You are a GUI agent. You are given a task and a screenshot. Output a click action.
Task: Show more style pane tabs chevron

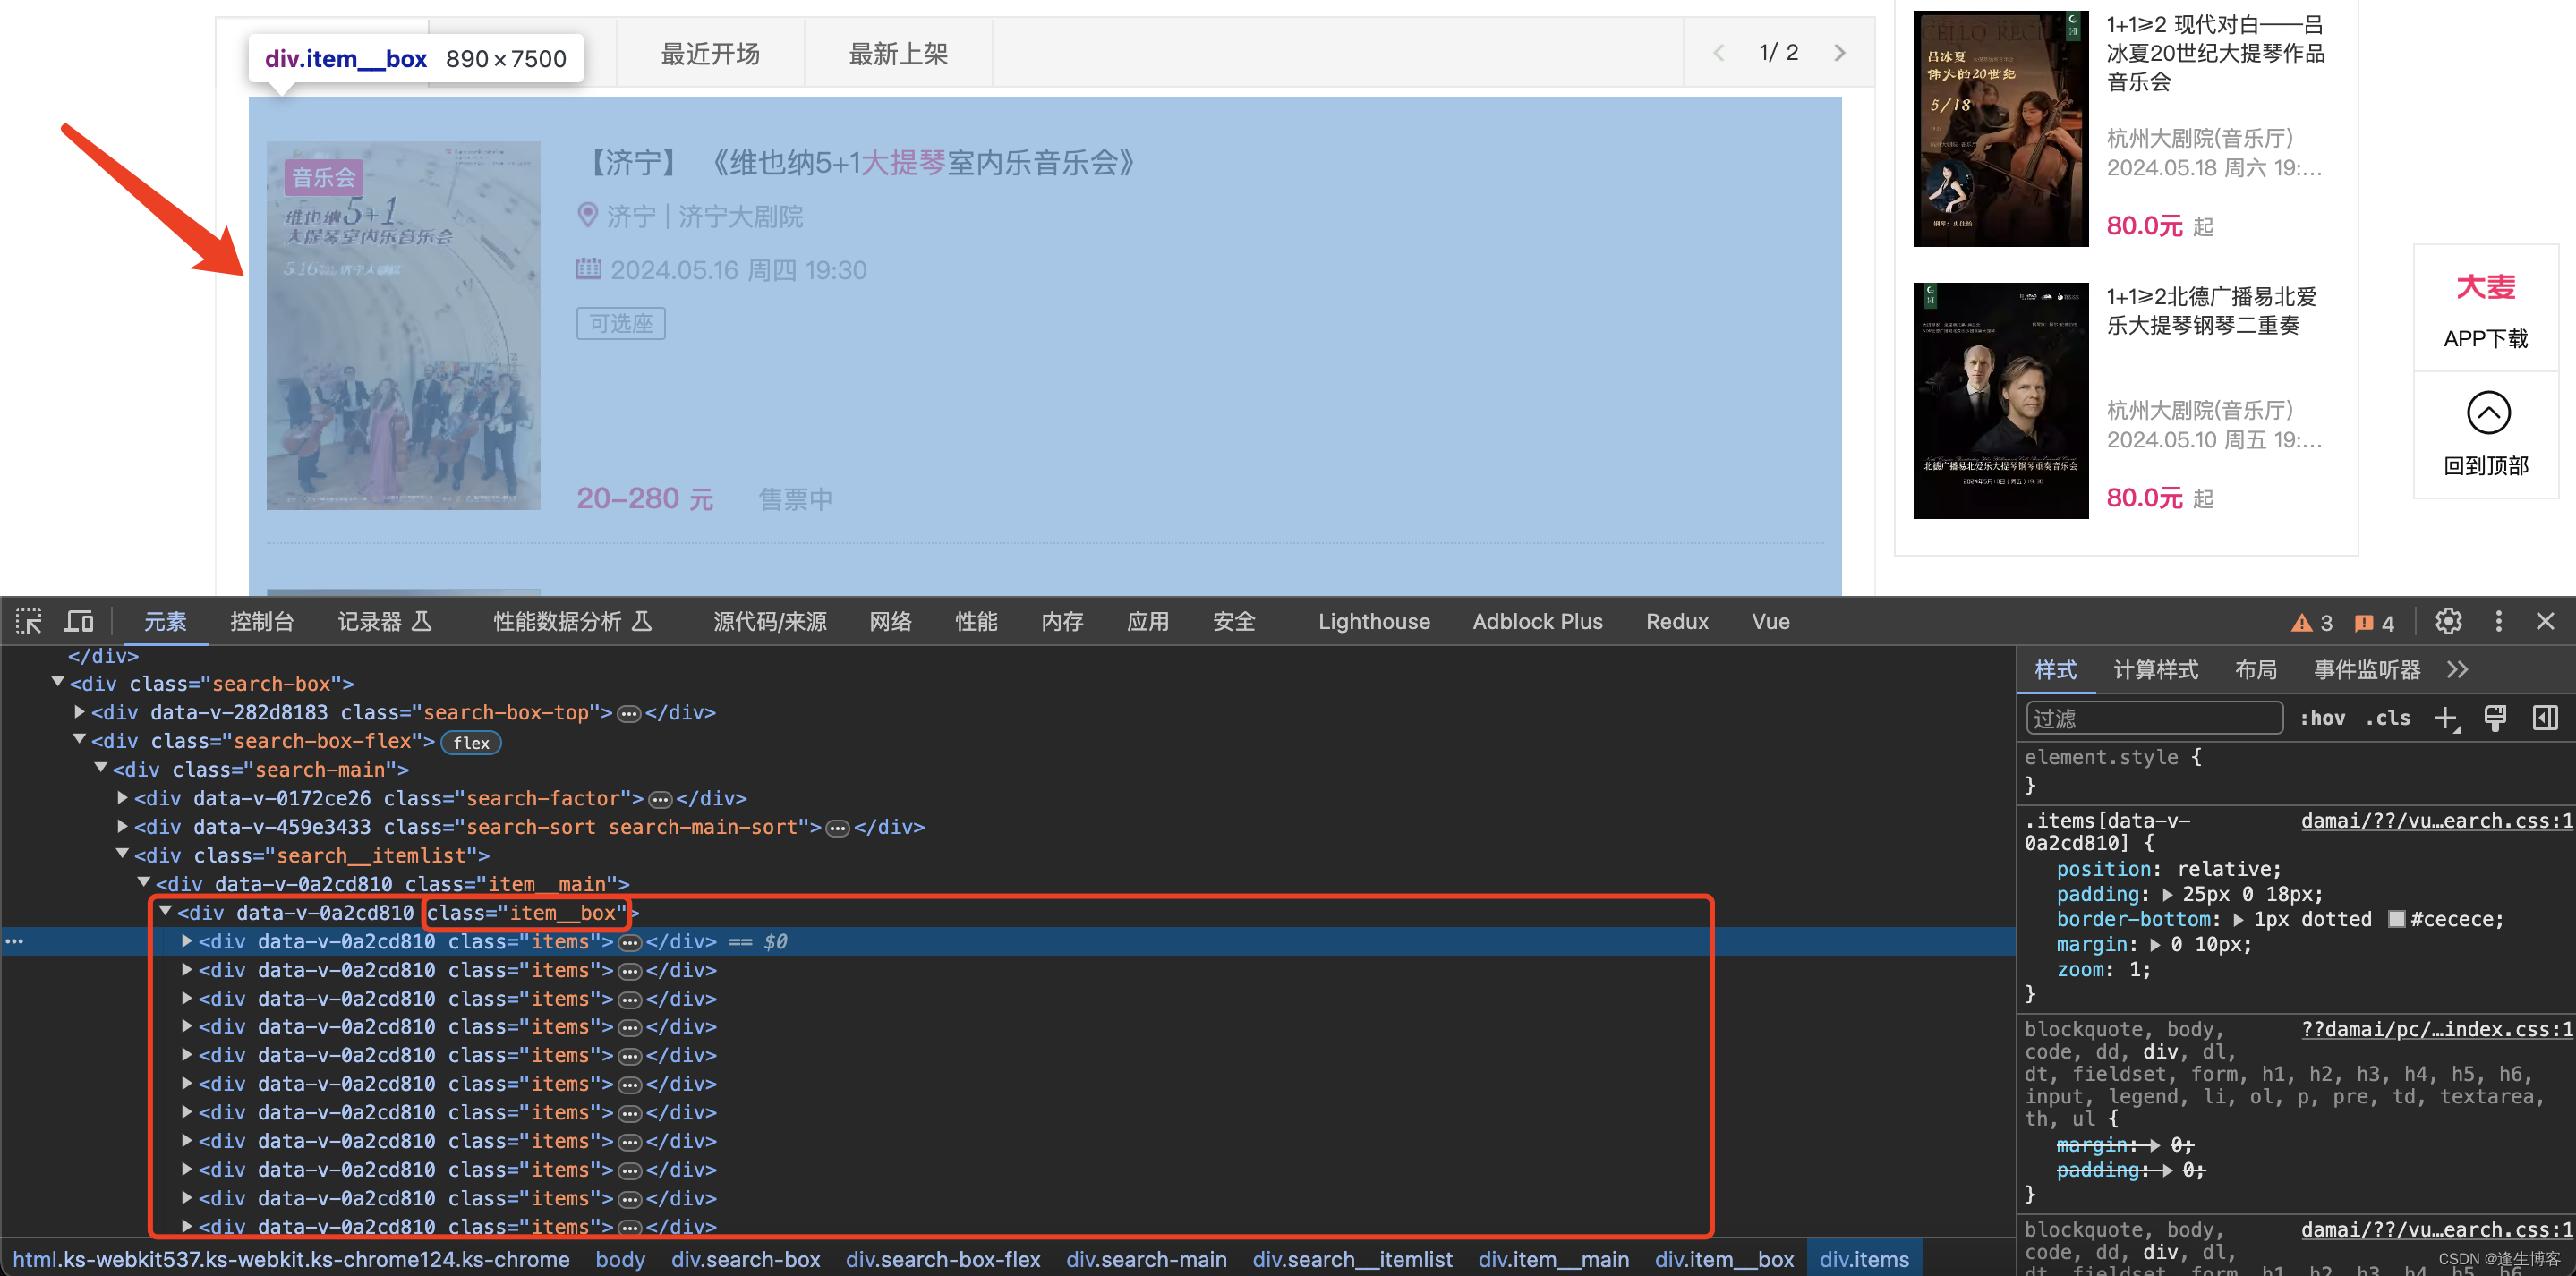(2457, 669)
